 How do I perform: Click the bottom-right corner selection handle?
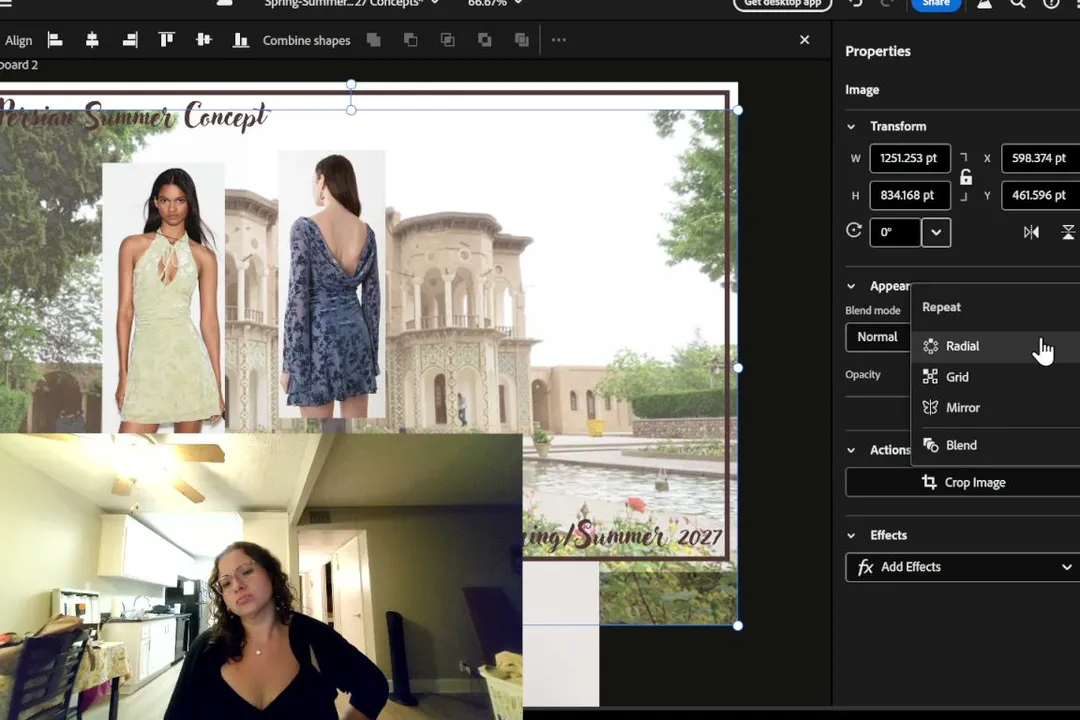pyautogui.click(x=738, y=626)
